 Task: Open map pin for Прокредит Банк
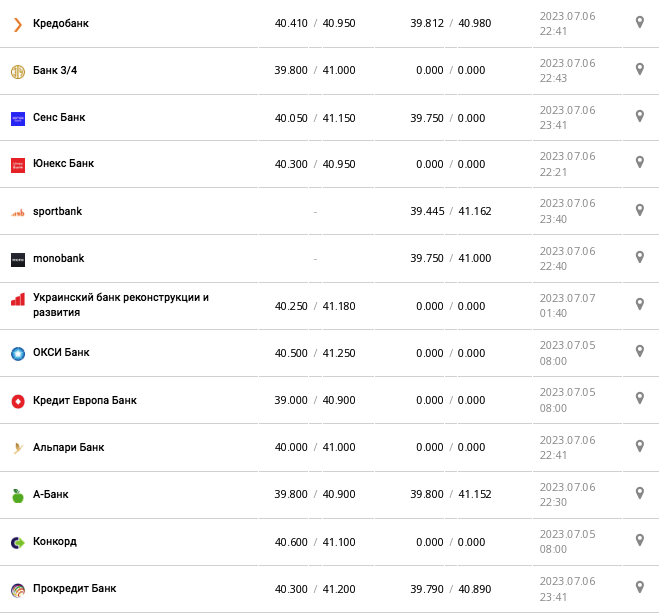tap(640, 587)
